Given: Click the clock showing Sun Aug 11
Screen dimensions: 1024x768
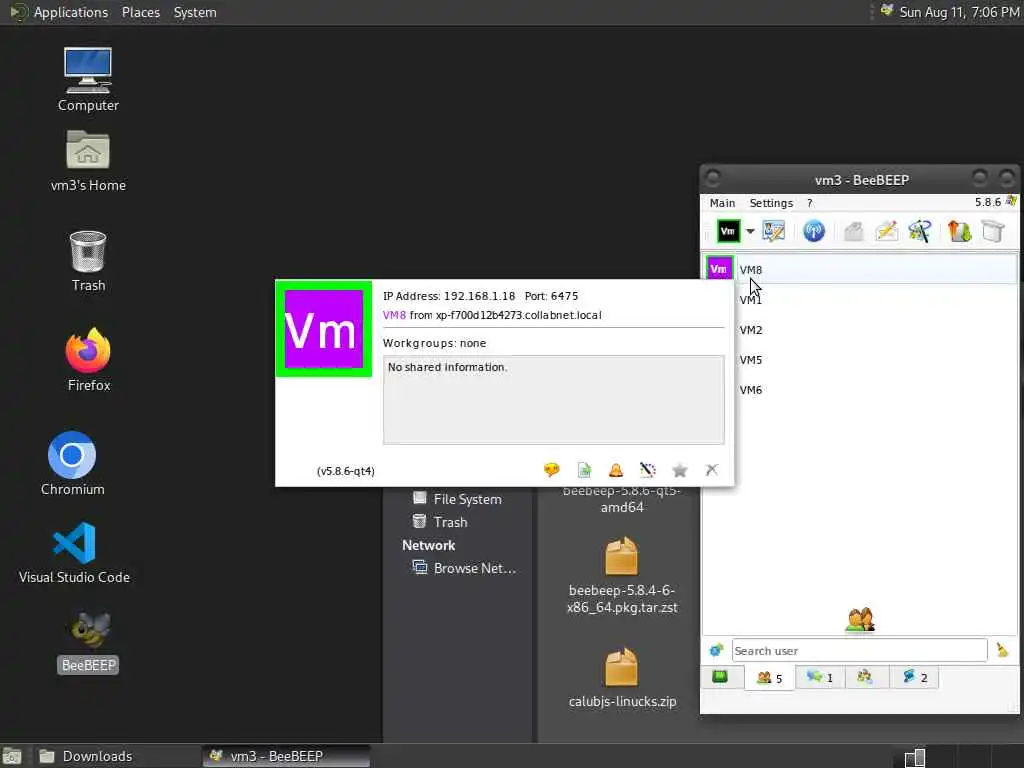Looking at the screenshot, I should click(x=959, y=12).
